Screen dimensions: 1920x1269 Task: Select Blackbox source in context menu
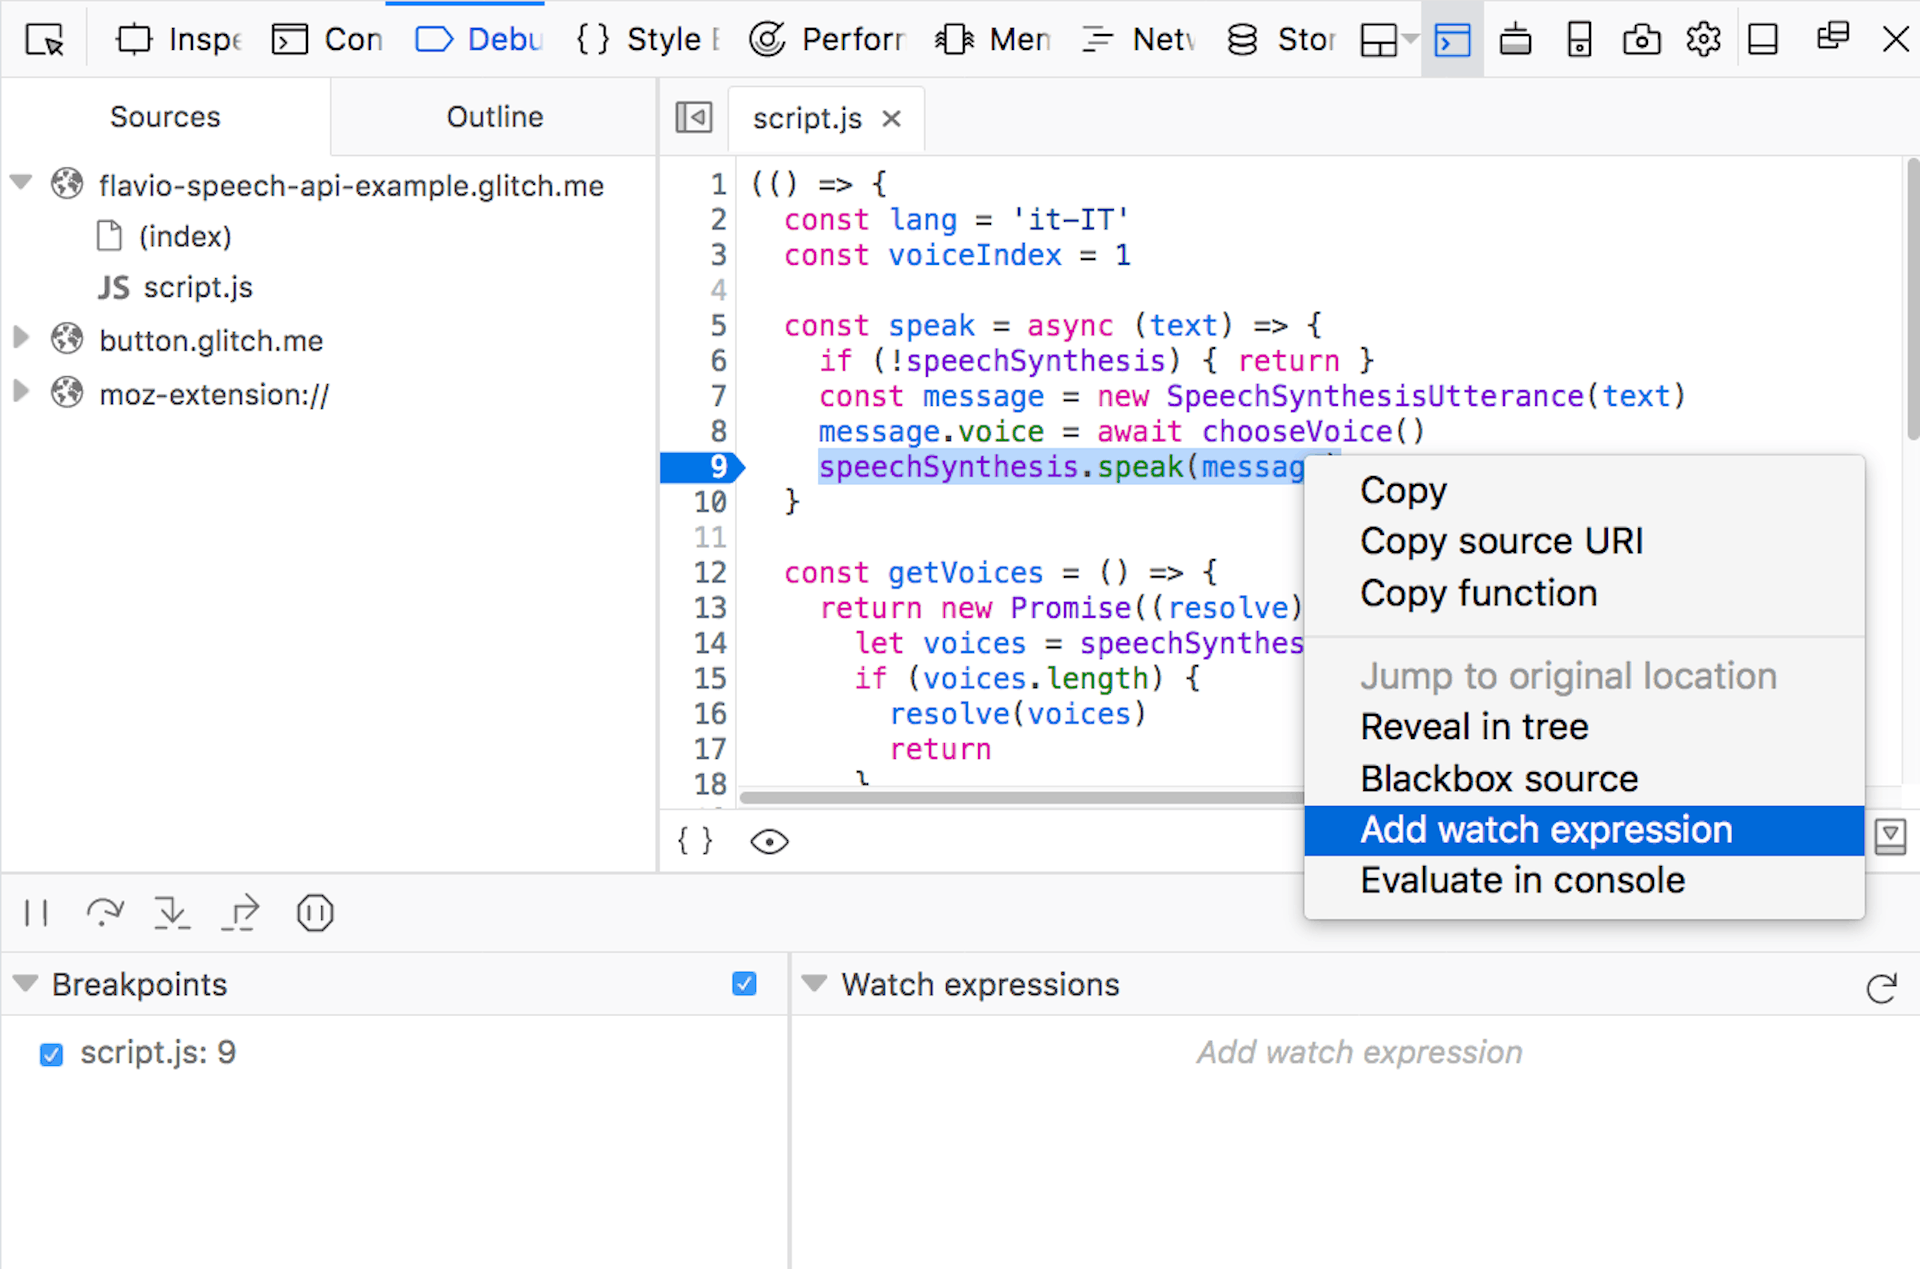click(1499, 778)
